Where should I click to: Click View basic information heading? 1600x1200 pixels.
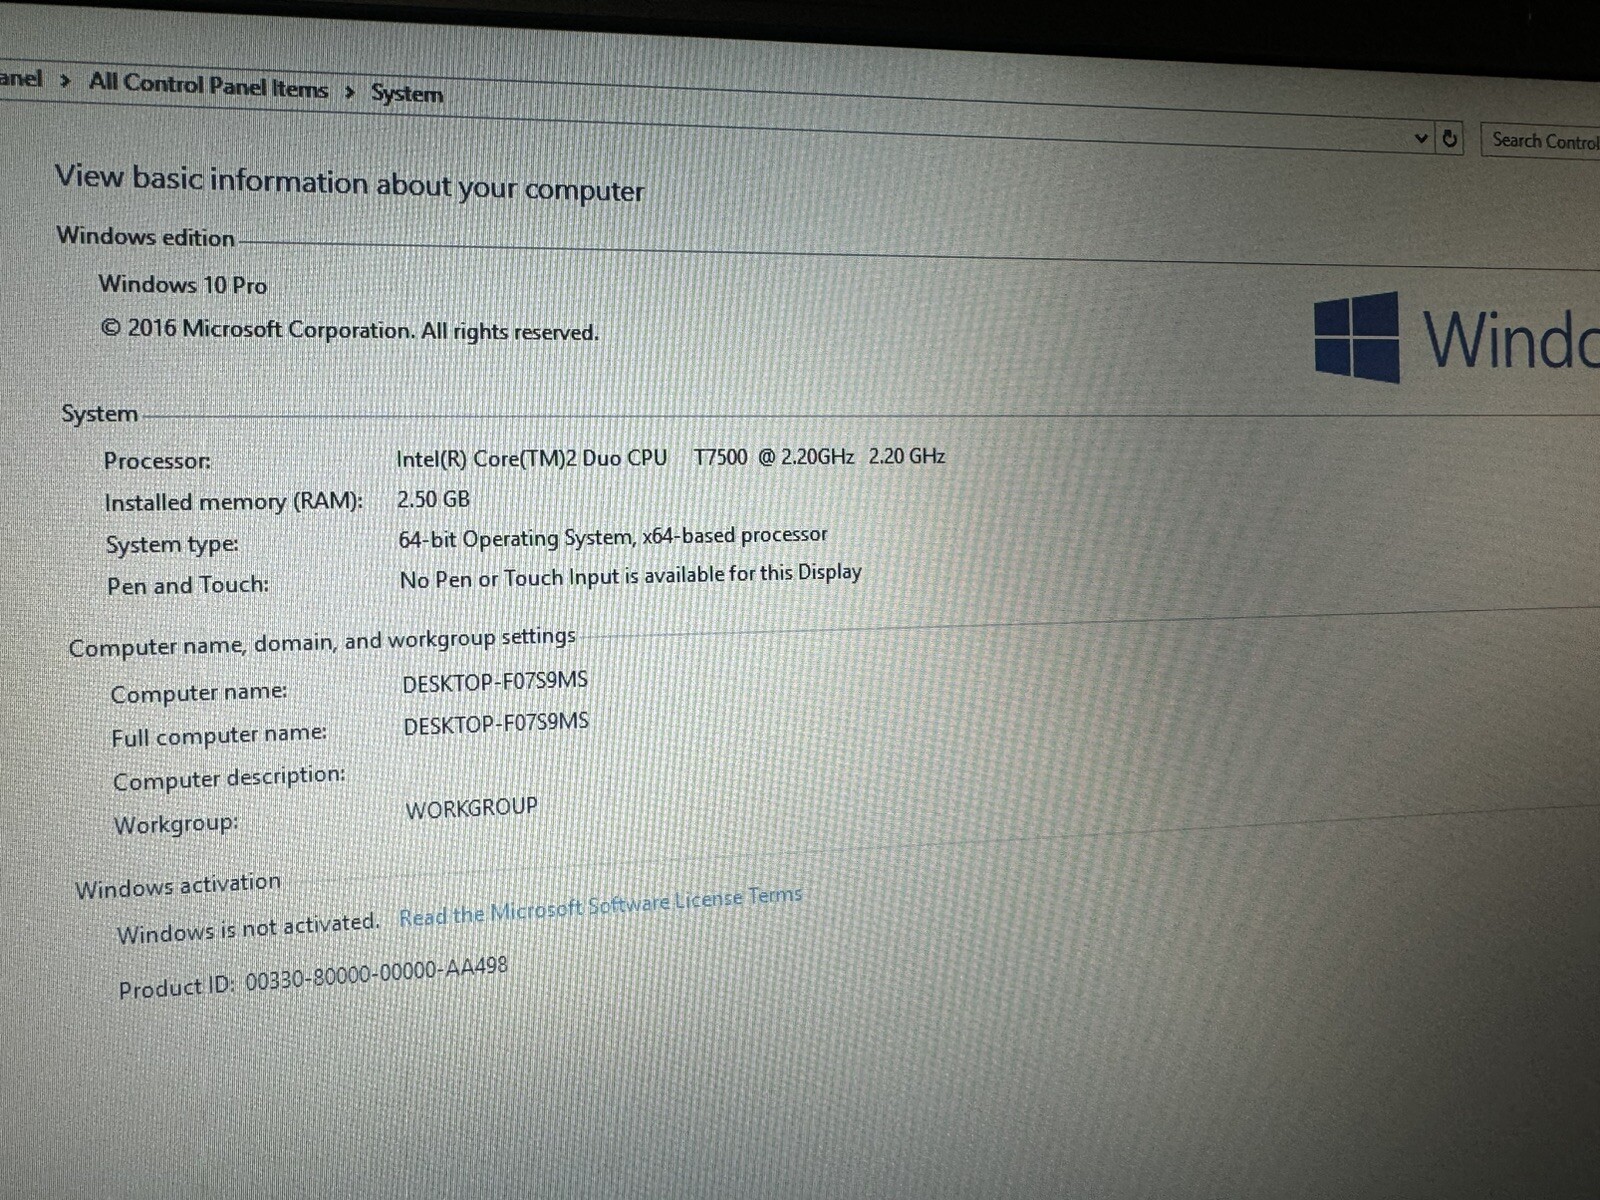pyautogui.click(x=349, y=183)
